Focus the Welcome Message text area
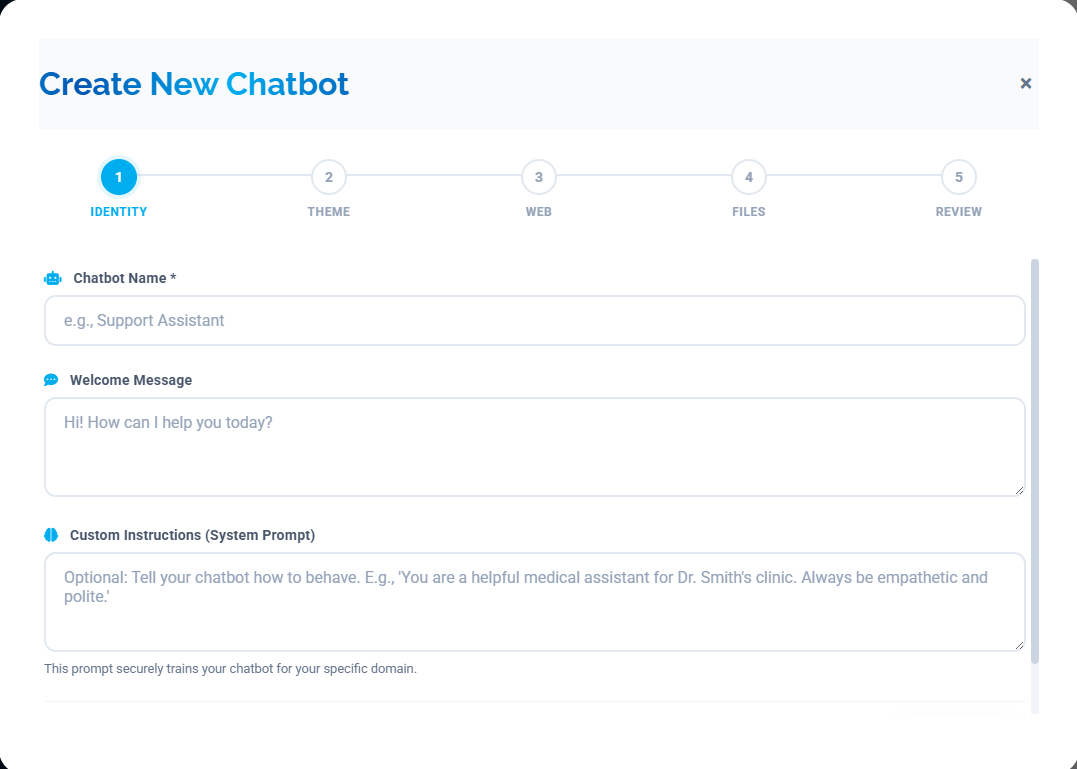 pyautogui.click(x=535, y=447)
